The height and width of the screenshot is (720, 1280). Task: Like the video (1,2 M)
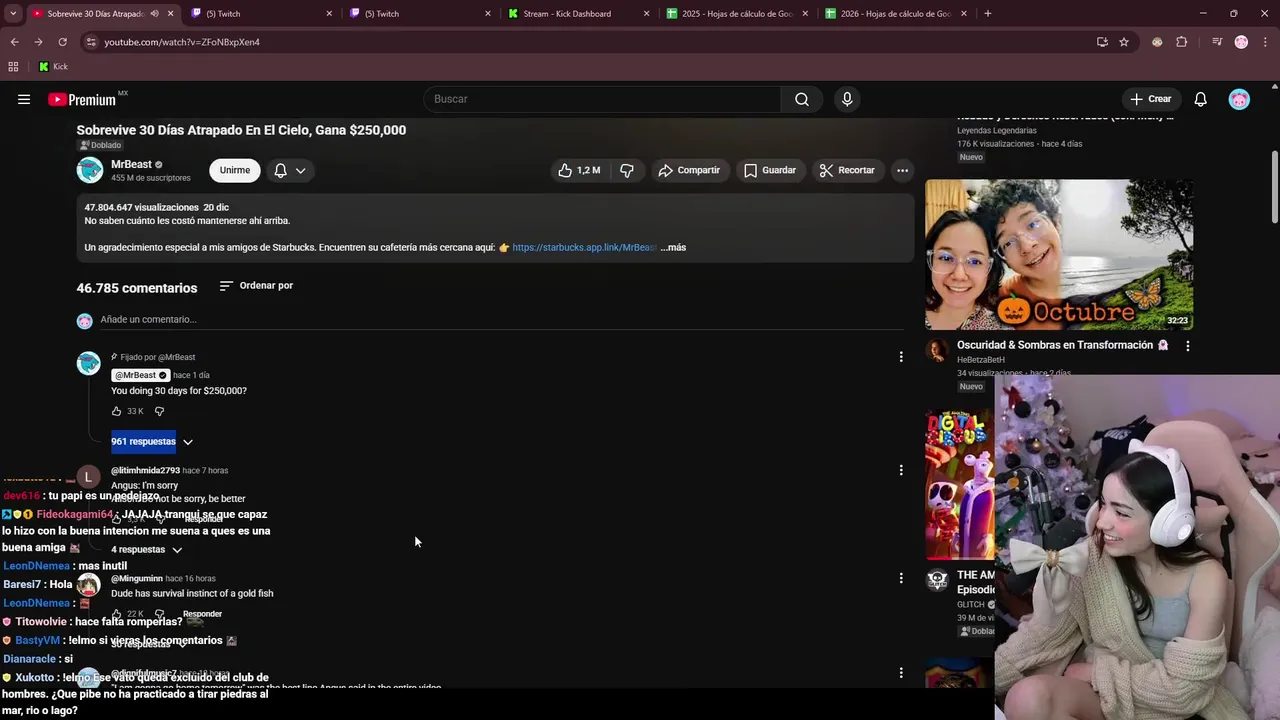pos(579,170)
